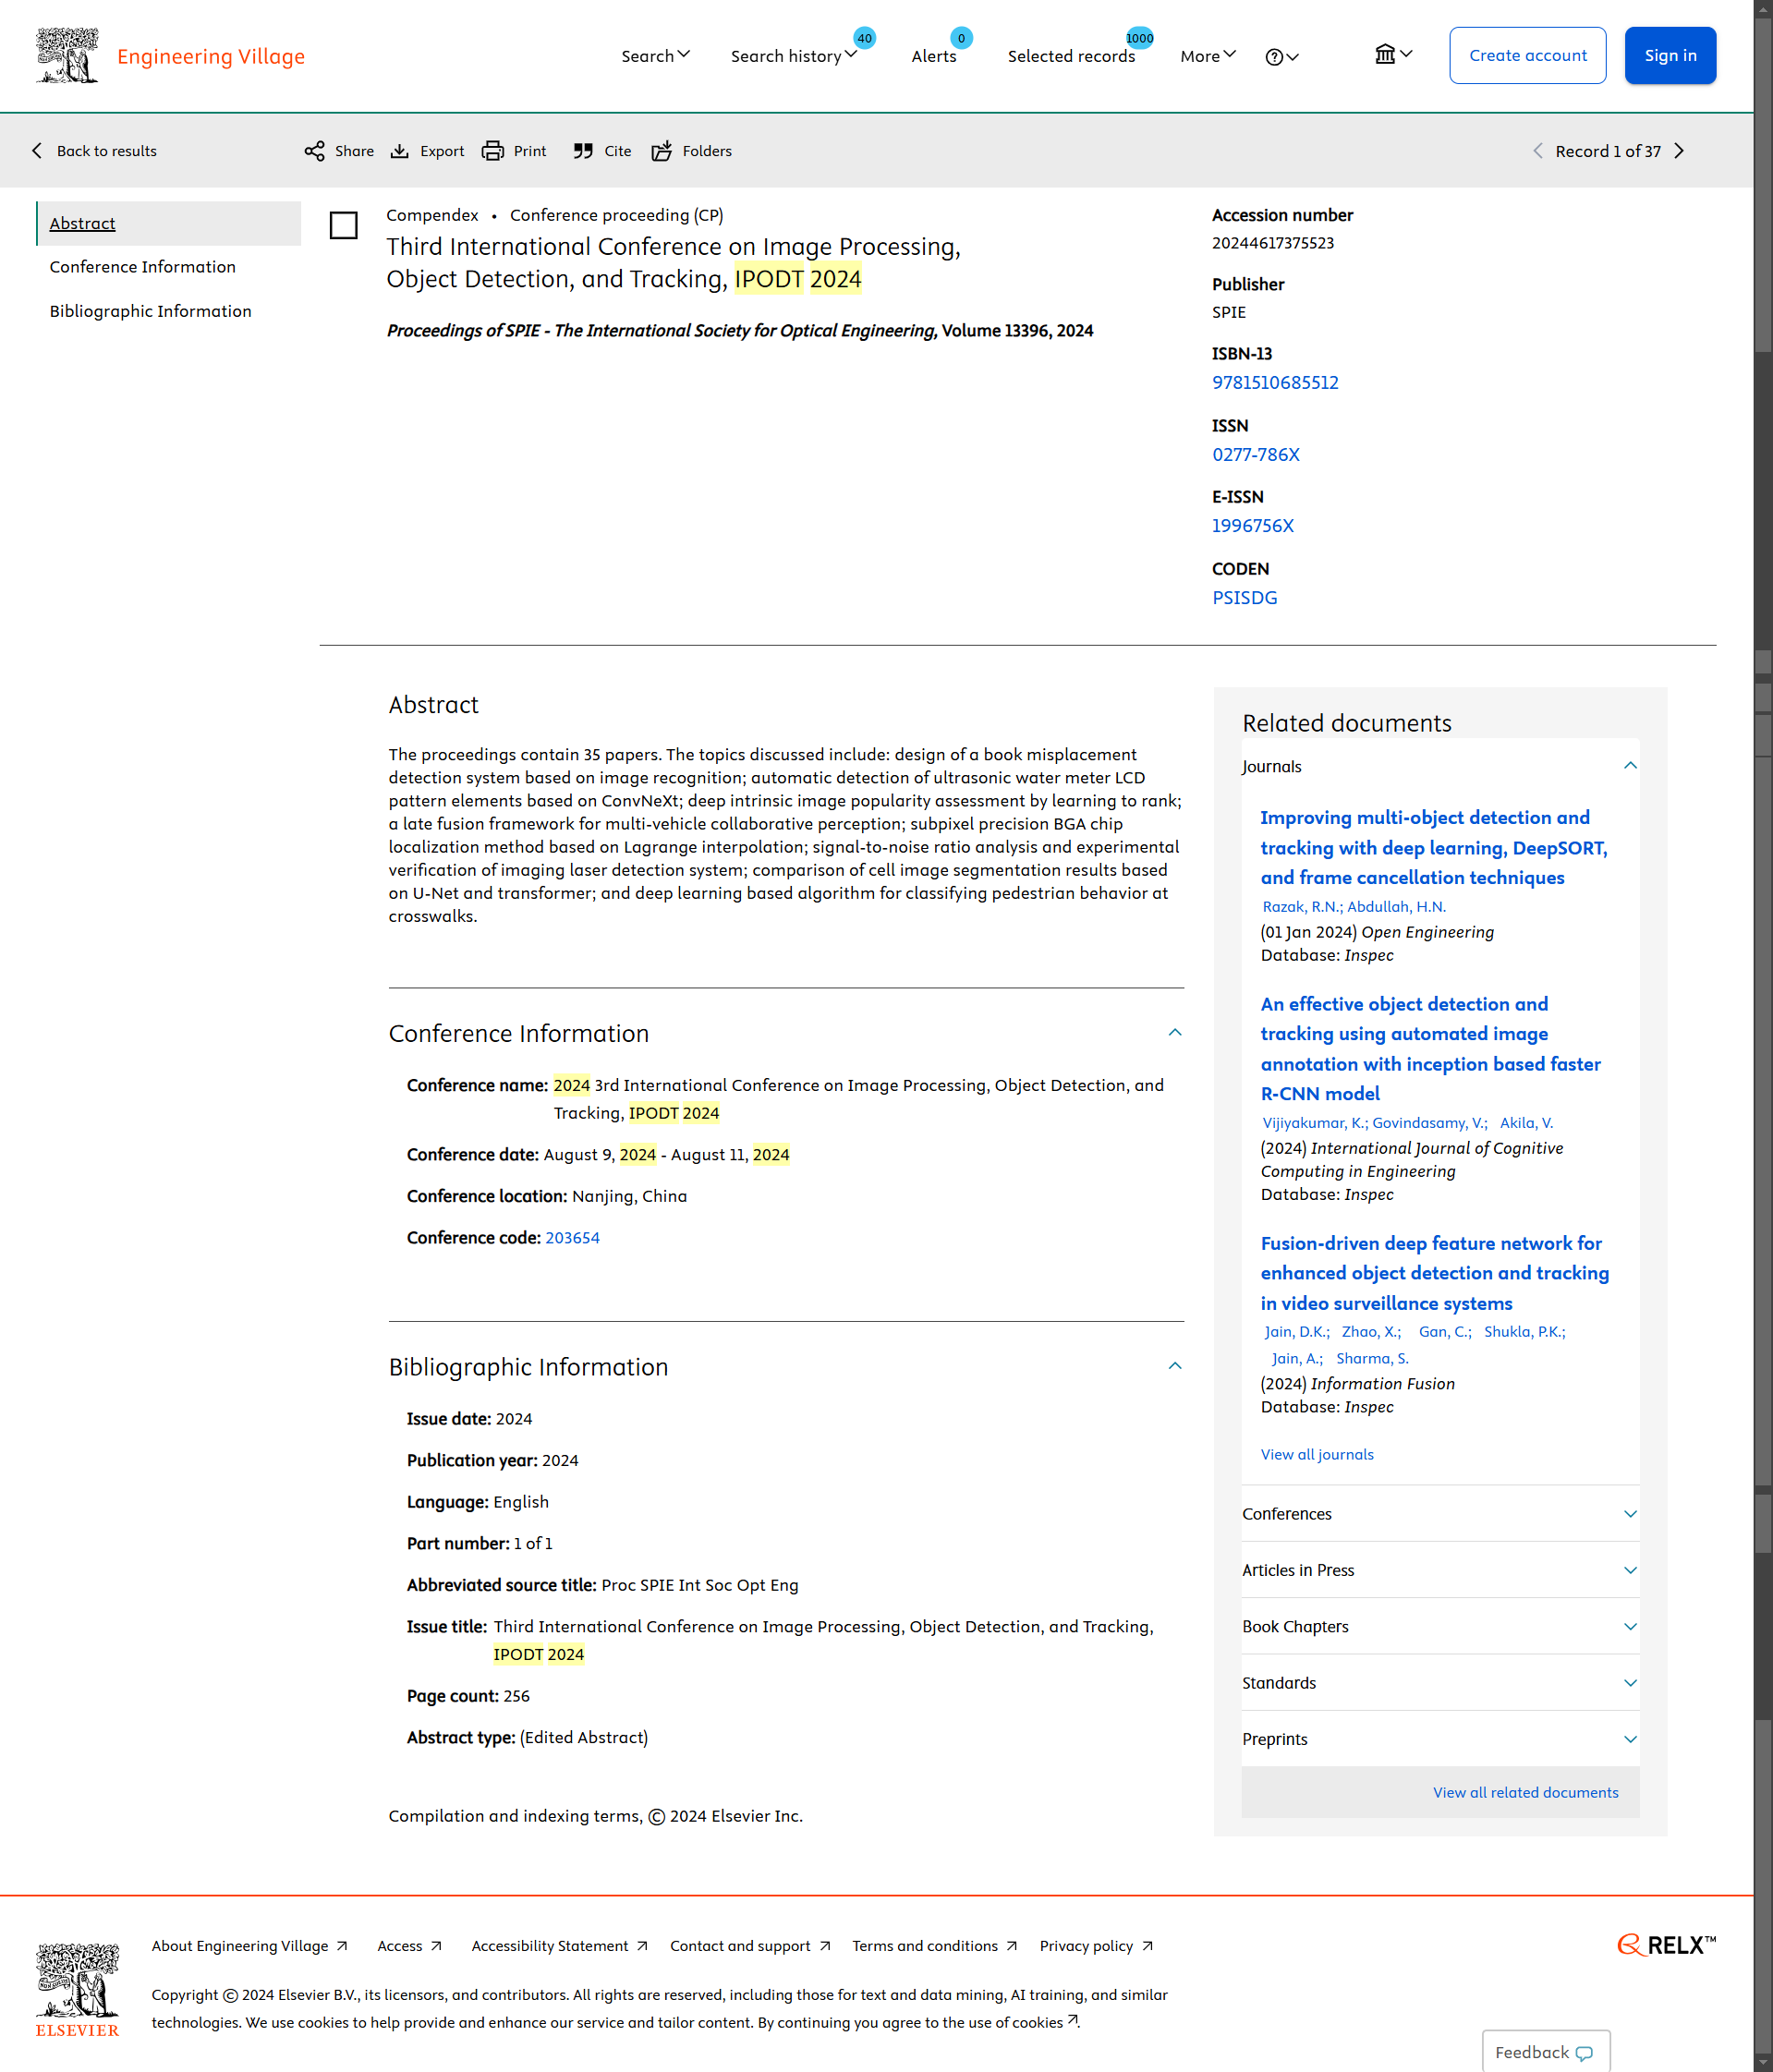
Task: Click View all related documents link
Action: (x=1525, y=1793)
